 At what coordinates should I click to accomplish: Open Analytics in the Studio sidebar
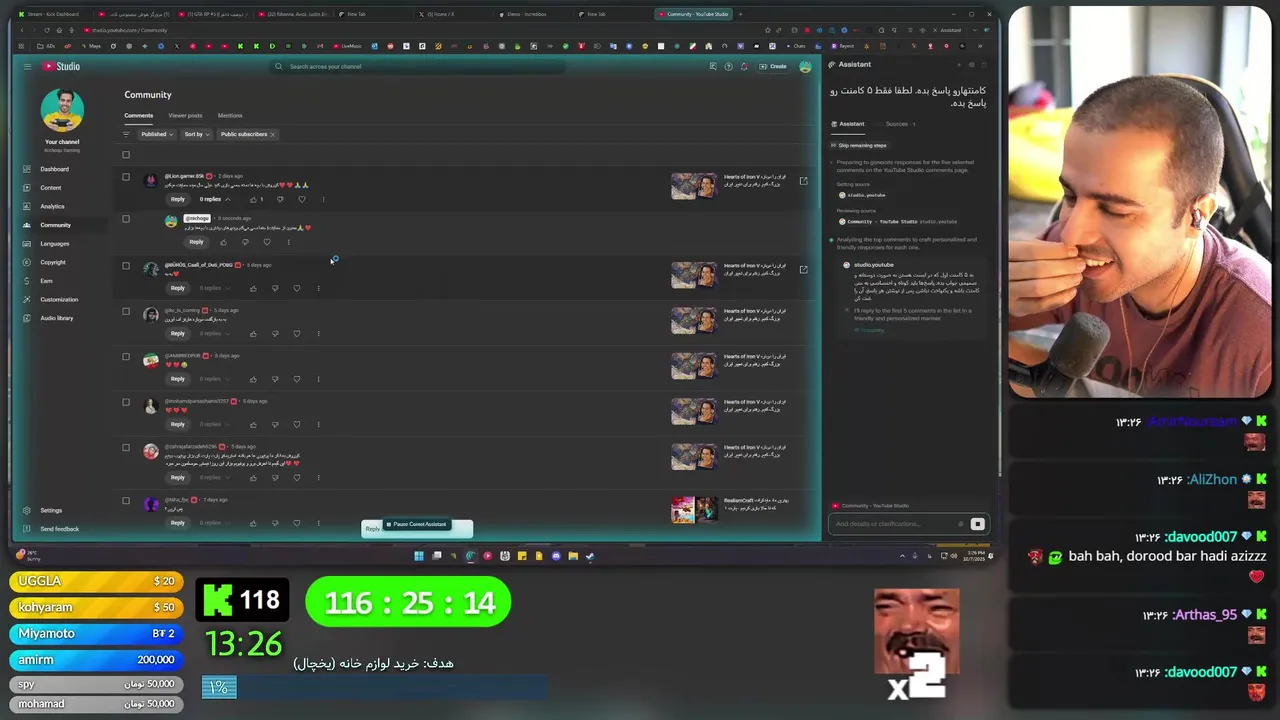[52, 206]
